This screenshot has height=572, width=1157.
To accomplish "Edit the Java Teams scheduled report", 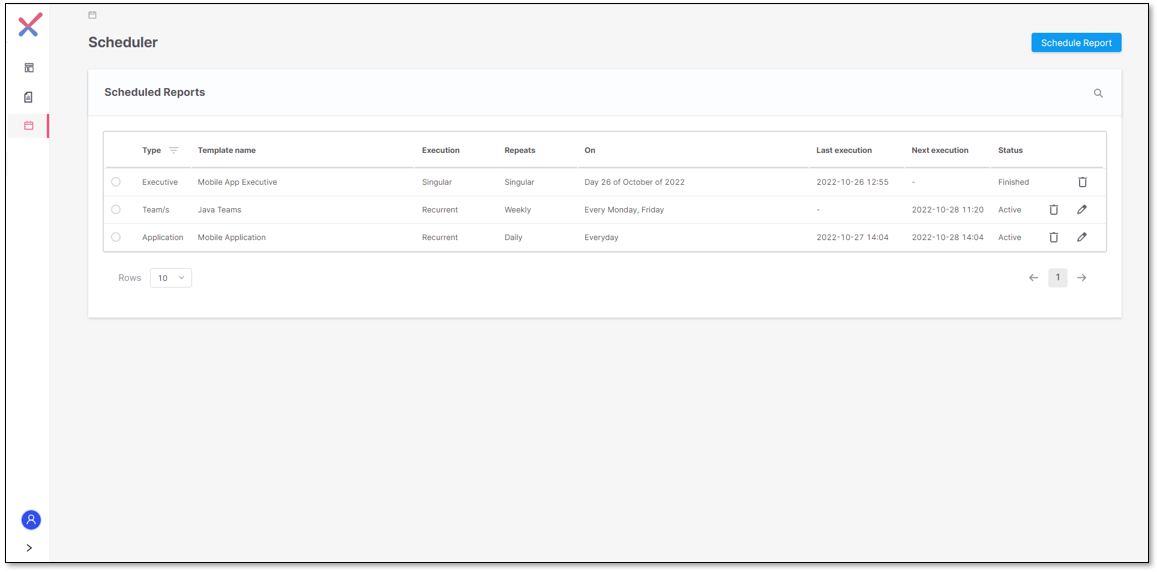I will pyautogui.click(x=1082, y=210).
